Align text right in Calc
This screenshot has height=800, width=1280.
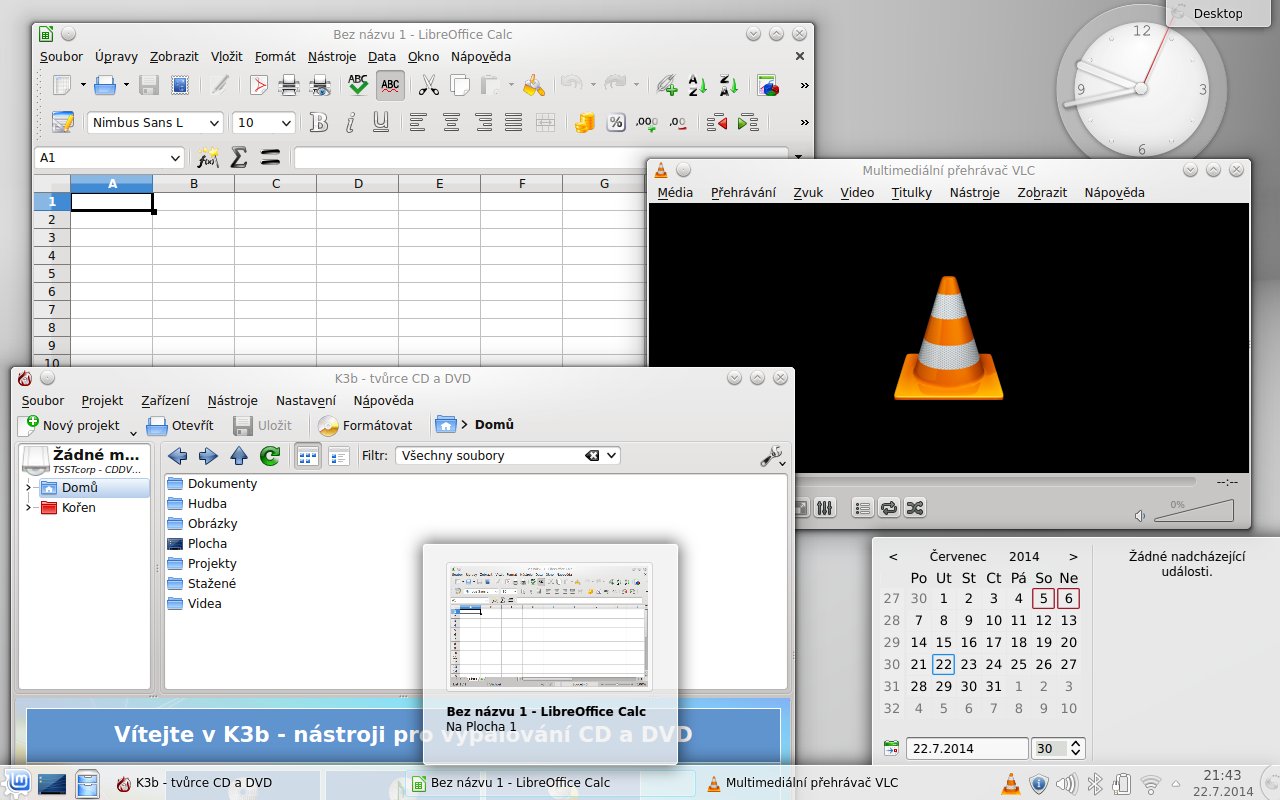[x=483, y=123]
